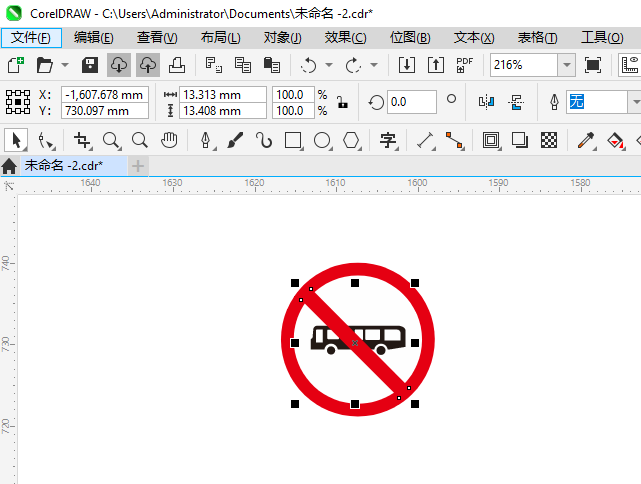Click the bus prohibition sign graphic
The image size is (641, 484).
(358, 339)
